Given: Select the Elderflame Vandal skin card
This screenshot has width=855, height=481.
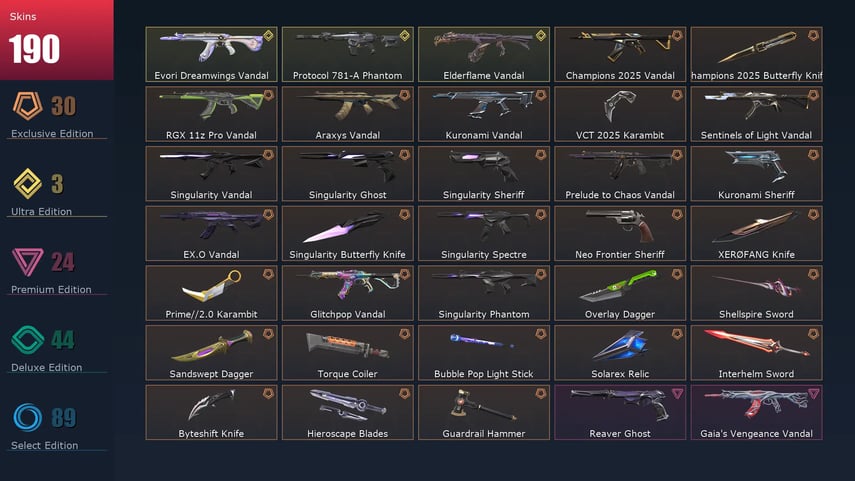Looking at the screenshot, I should [x=484, y=55].
